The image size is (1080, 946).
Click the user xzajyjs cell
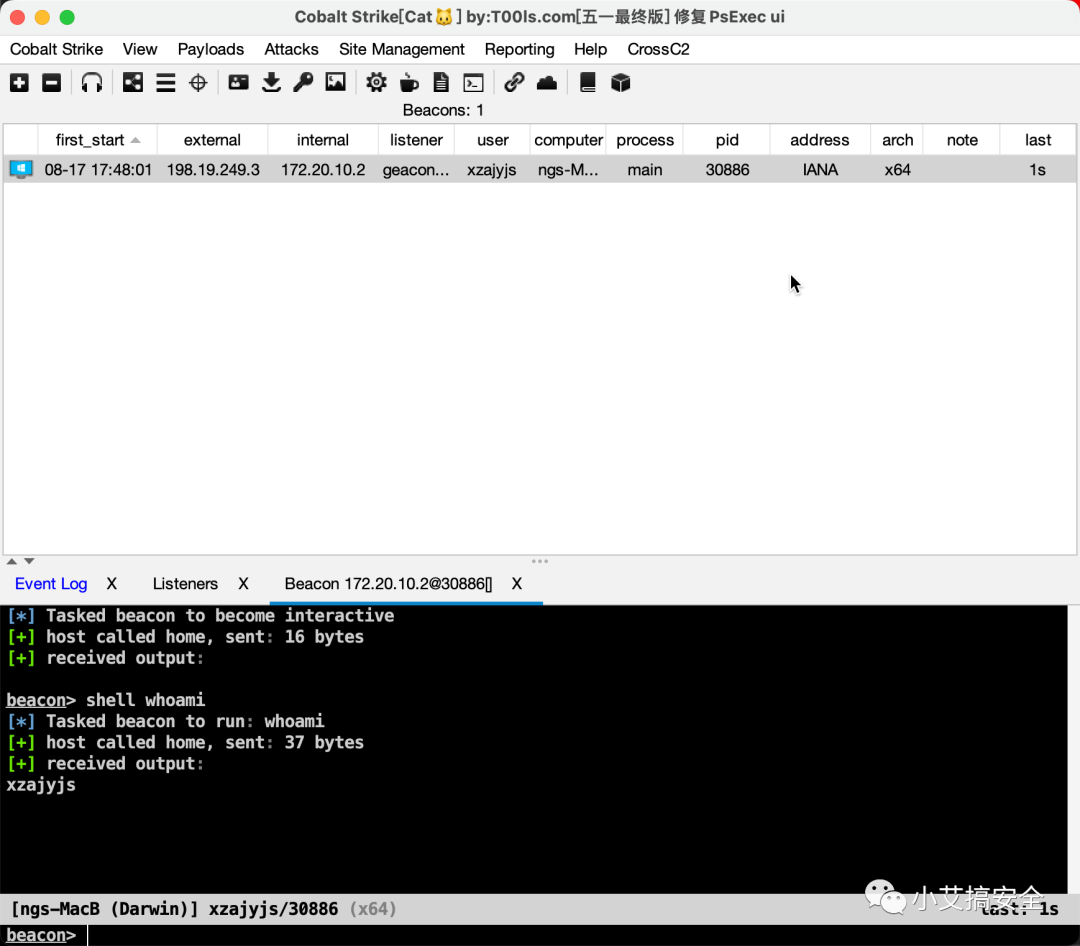tap(492, 169)
